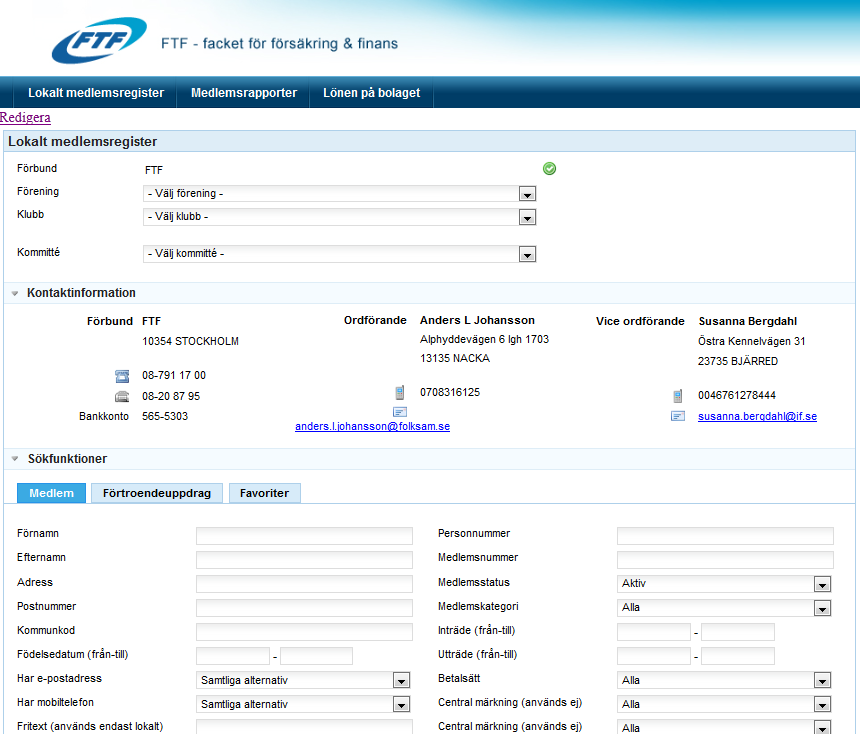The image size is (860, 734).
Task: Click the Fritext input field
Action: [304, 727]
